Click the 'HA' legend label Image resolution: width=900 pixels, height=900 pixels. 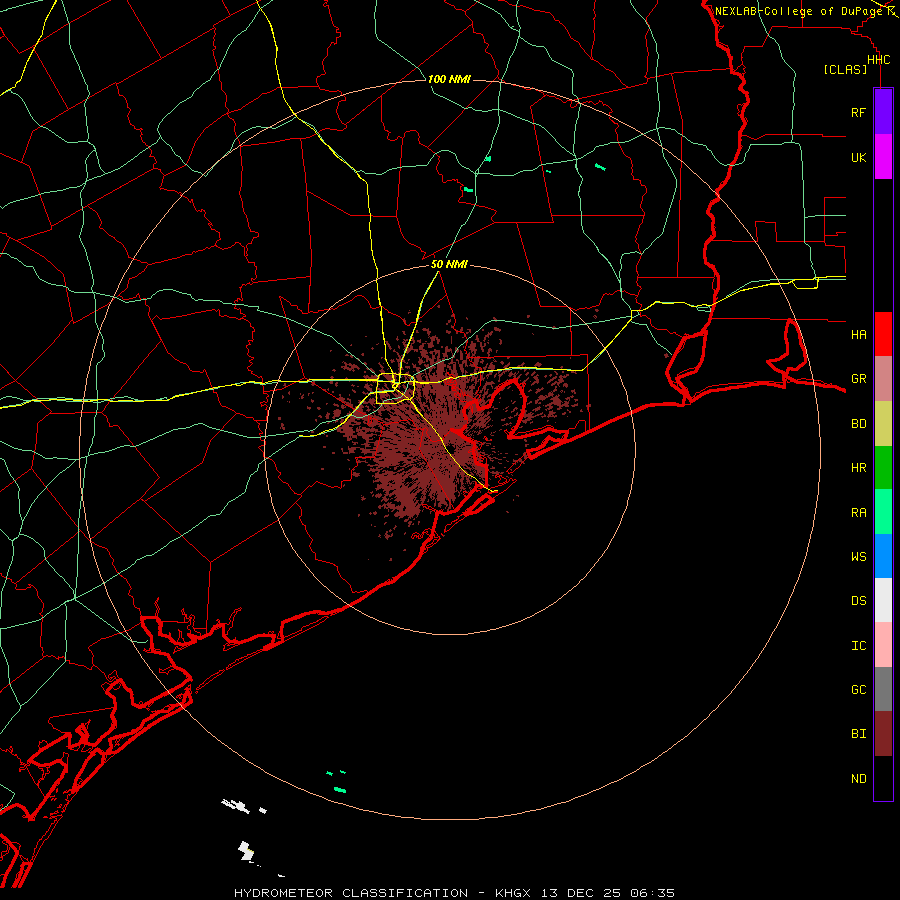[x=858, y=334]
